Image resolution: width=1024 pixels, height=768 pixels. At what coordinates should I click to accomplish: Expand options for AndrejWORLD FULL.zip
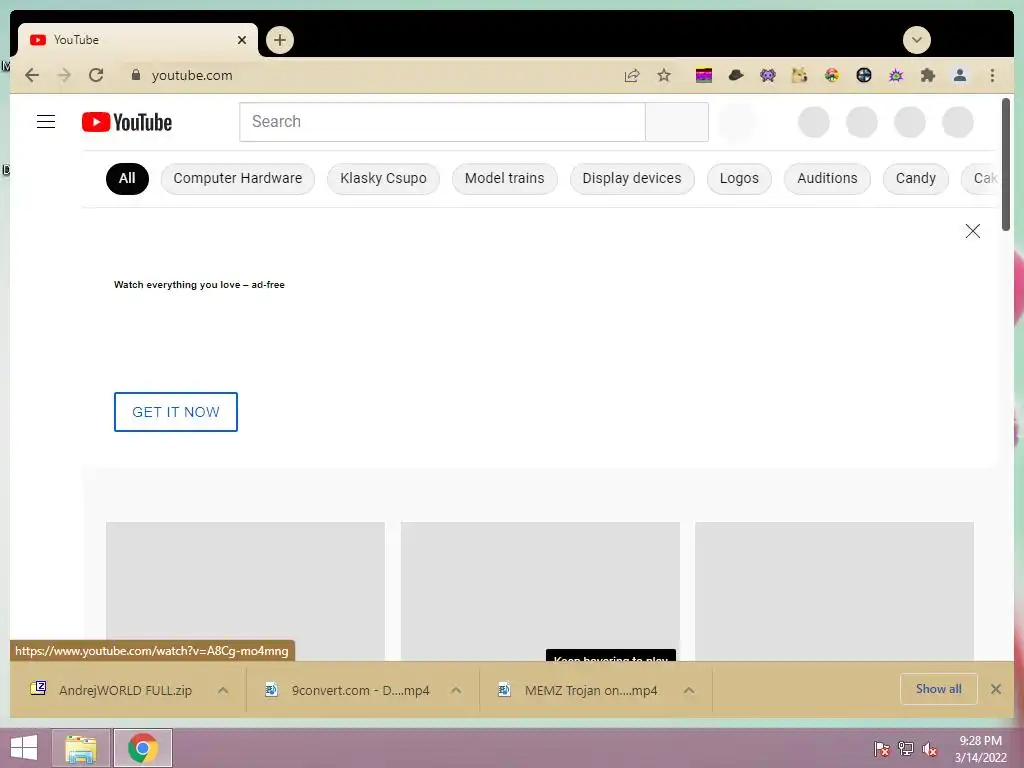pyautogui.click(x=223, y=690)
